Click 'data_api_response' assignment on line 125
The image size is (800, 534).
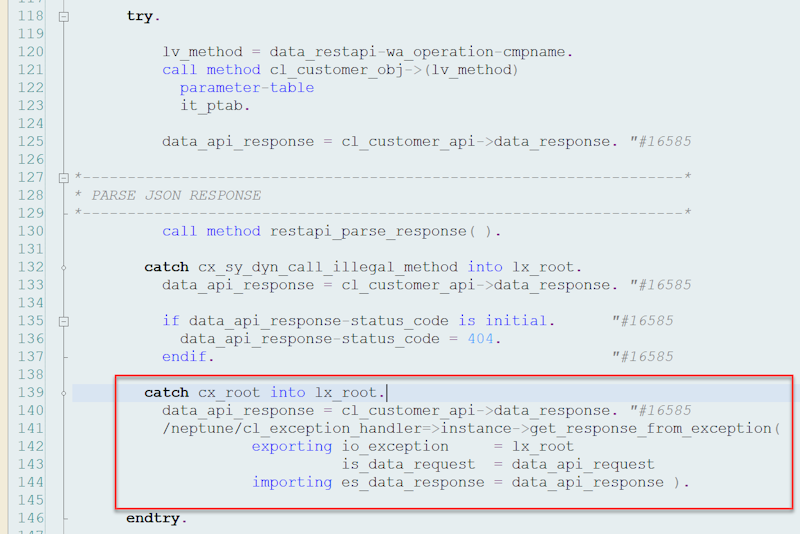238,141
